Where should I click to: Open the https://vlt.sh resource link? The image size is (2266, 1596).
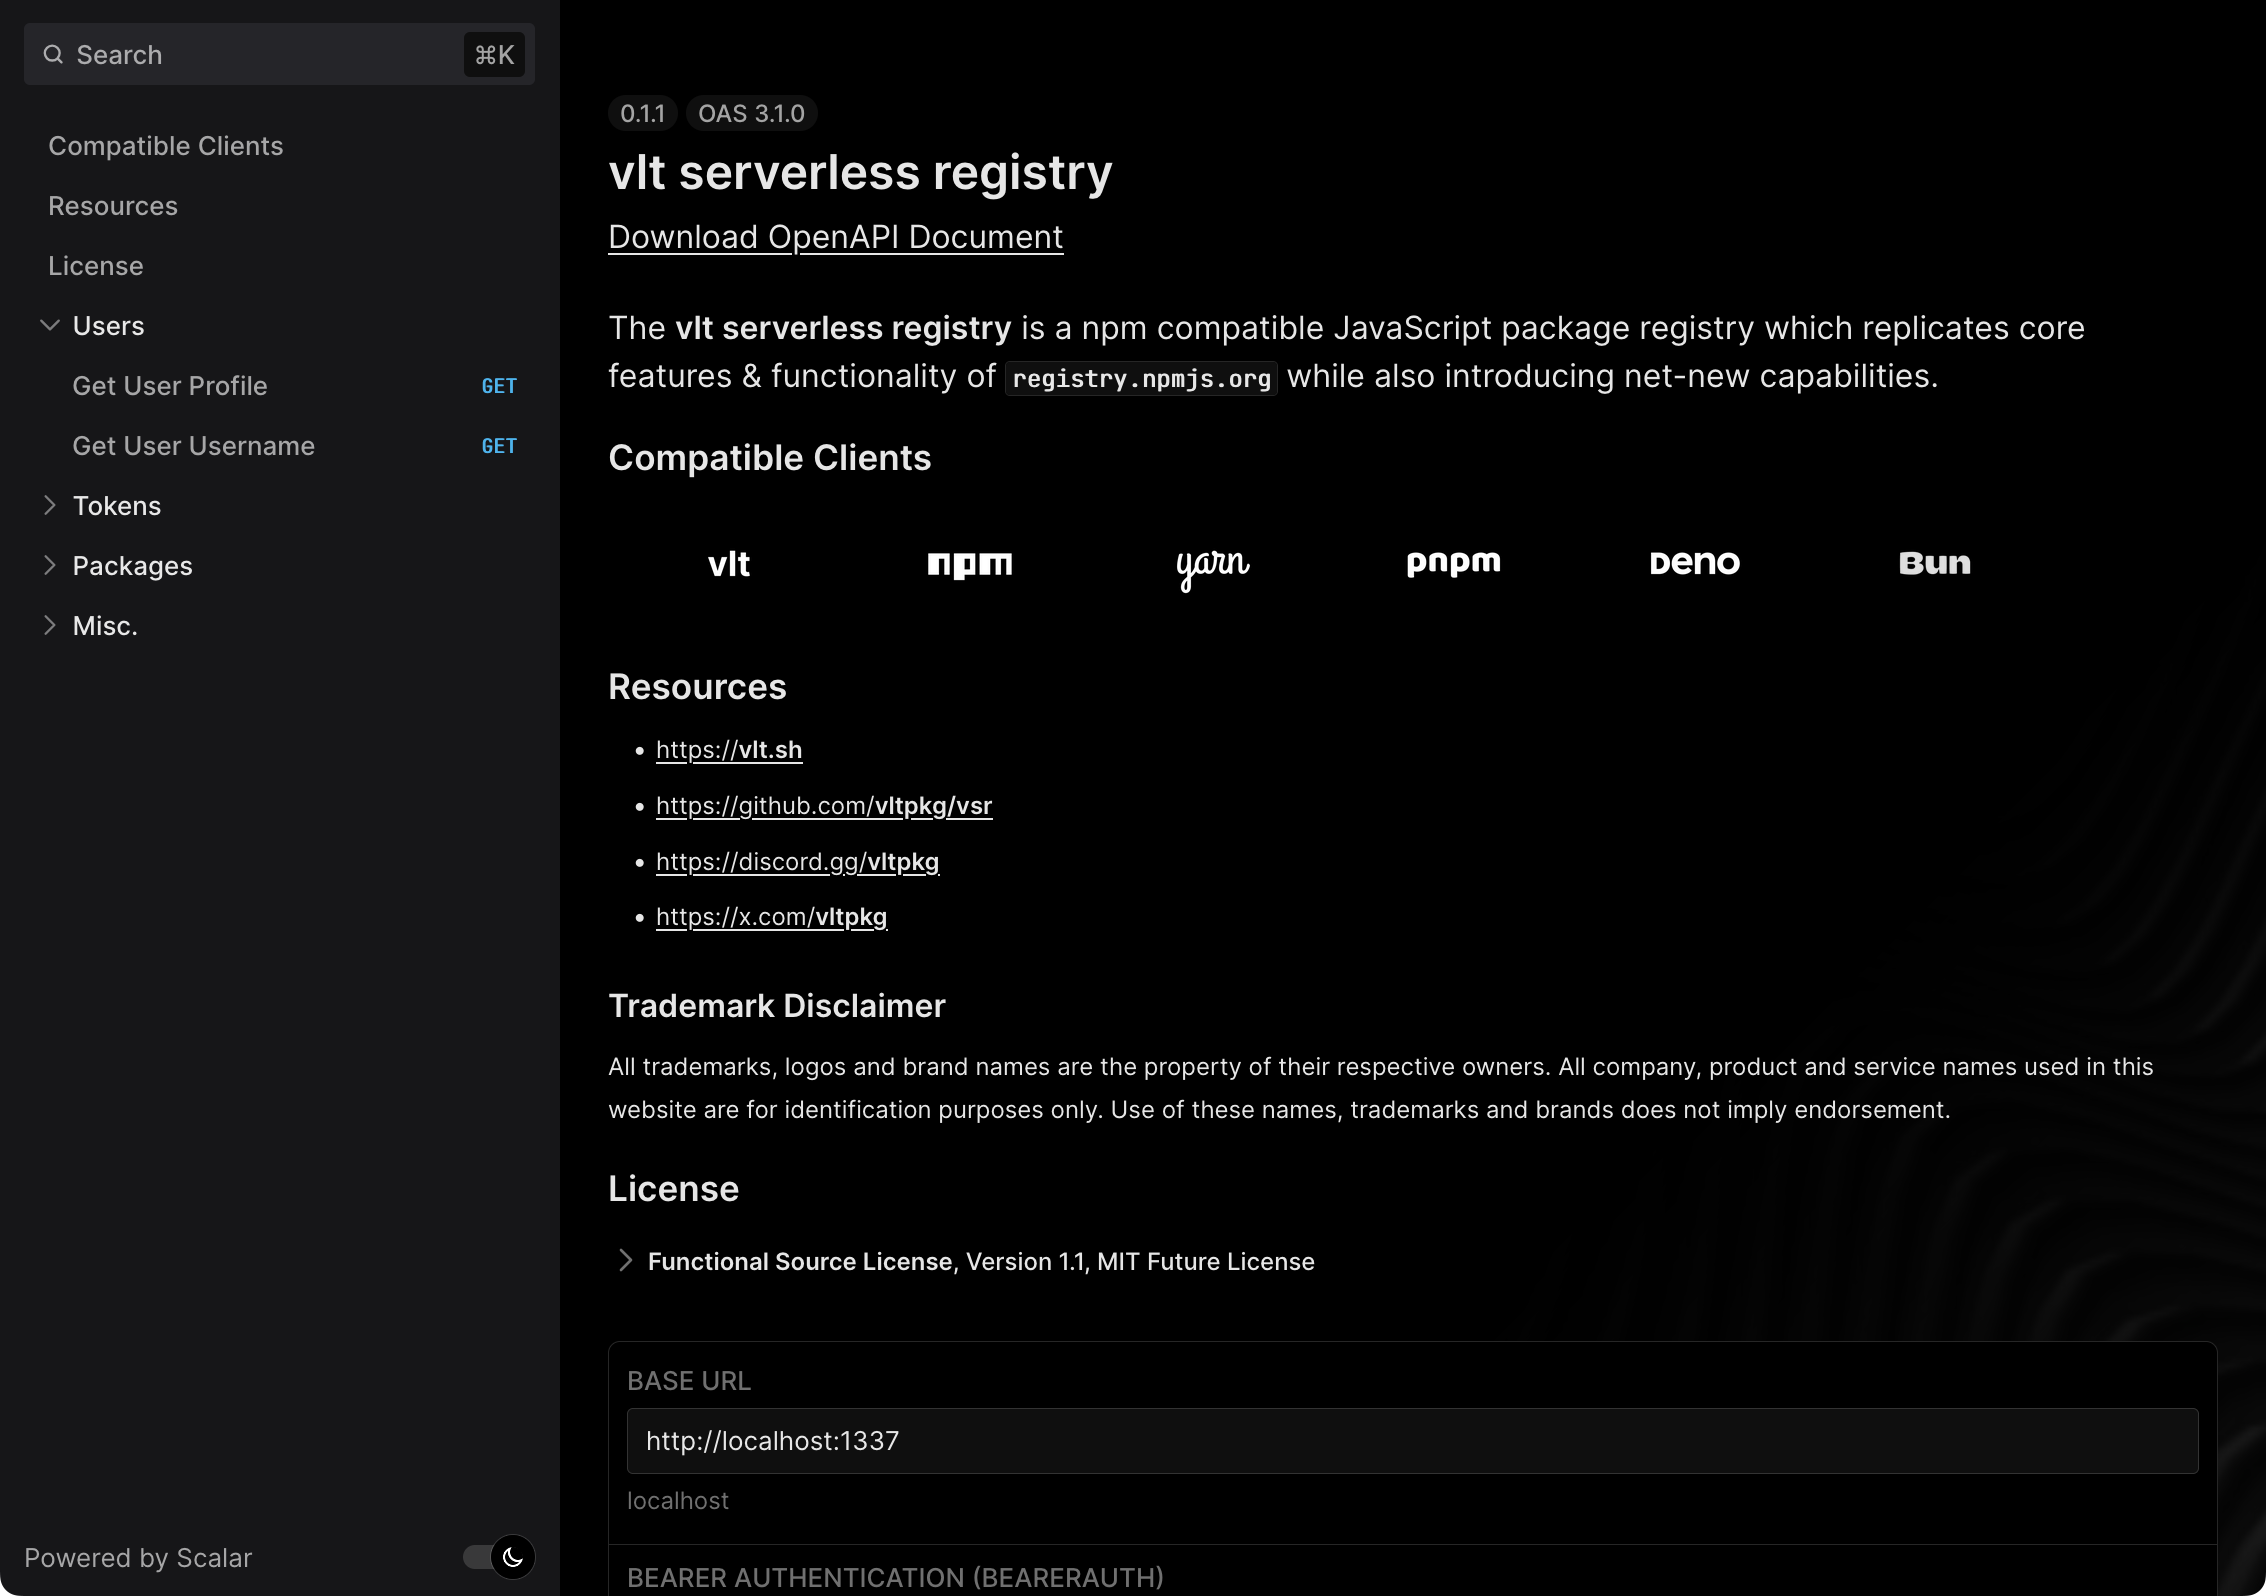coord(728,750)
